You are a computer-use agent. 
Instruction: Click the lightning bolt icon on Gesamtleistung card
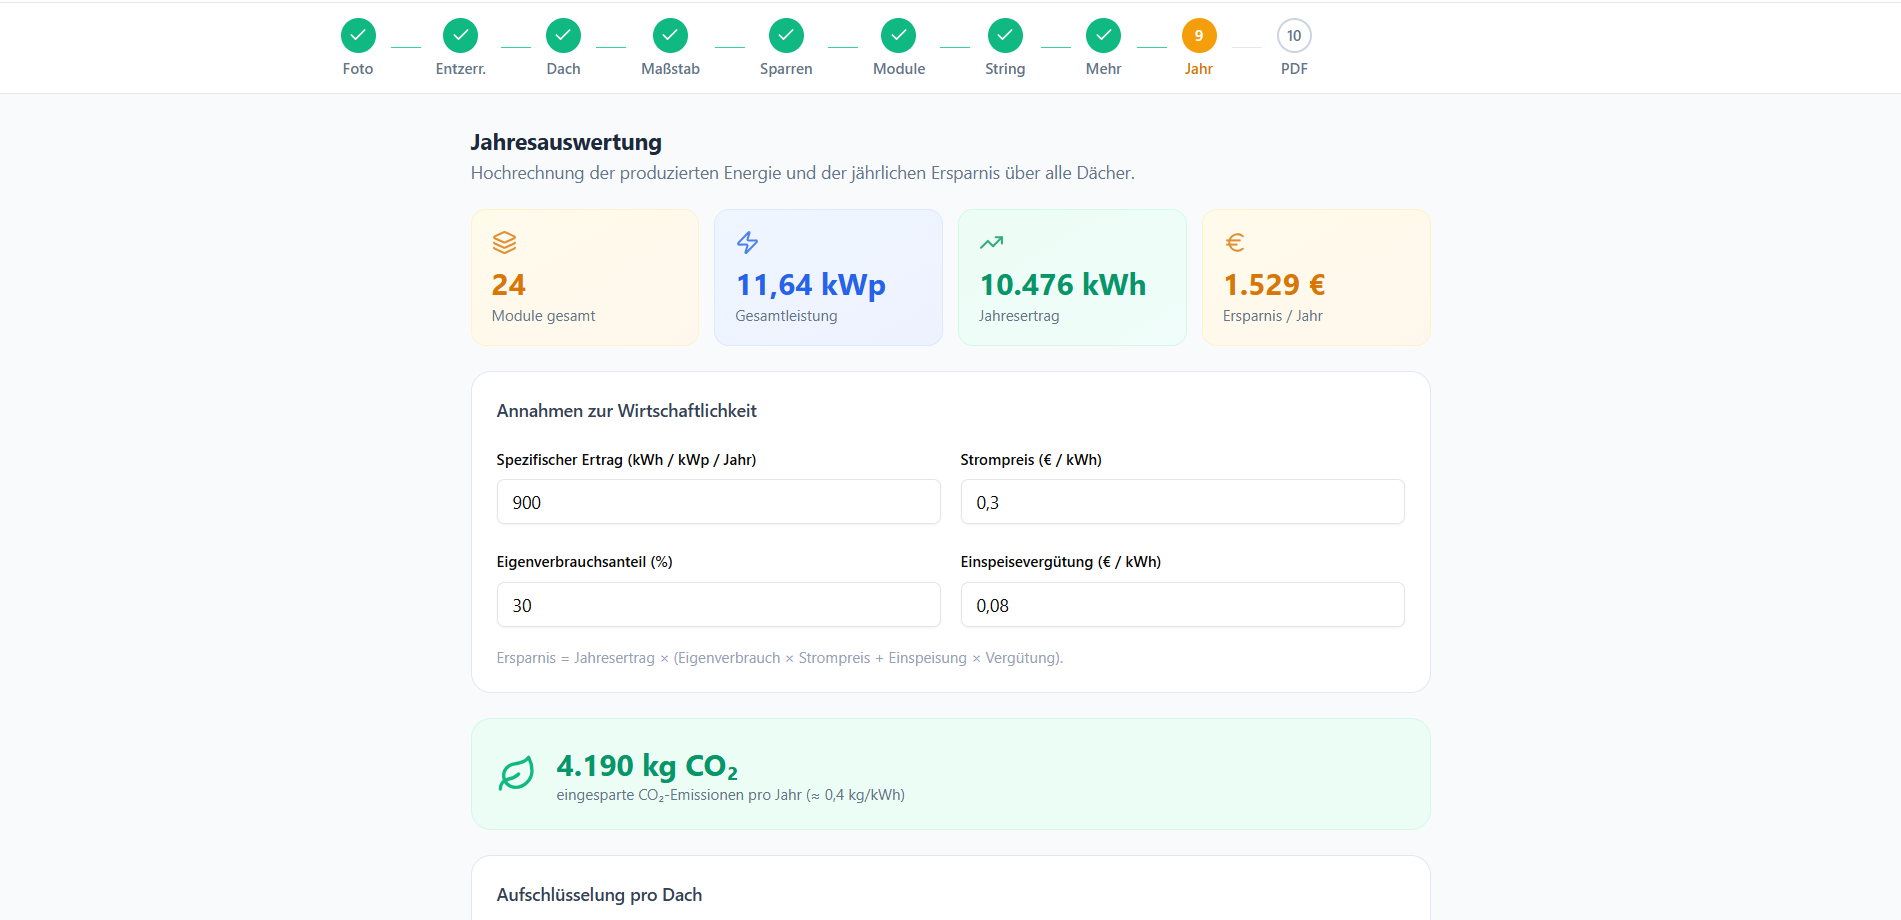point(747,242)
